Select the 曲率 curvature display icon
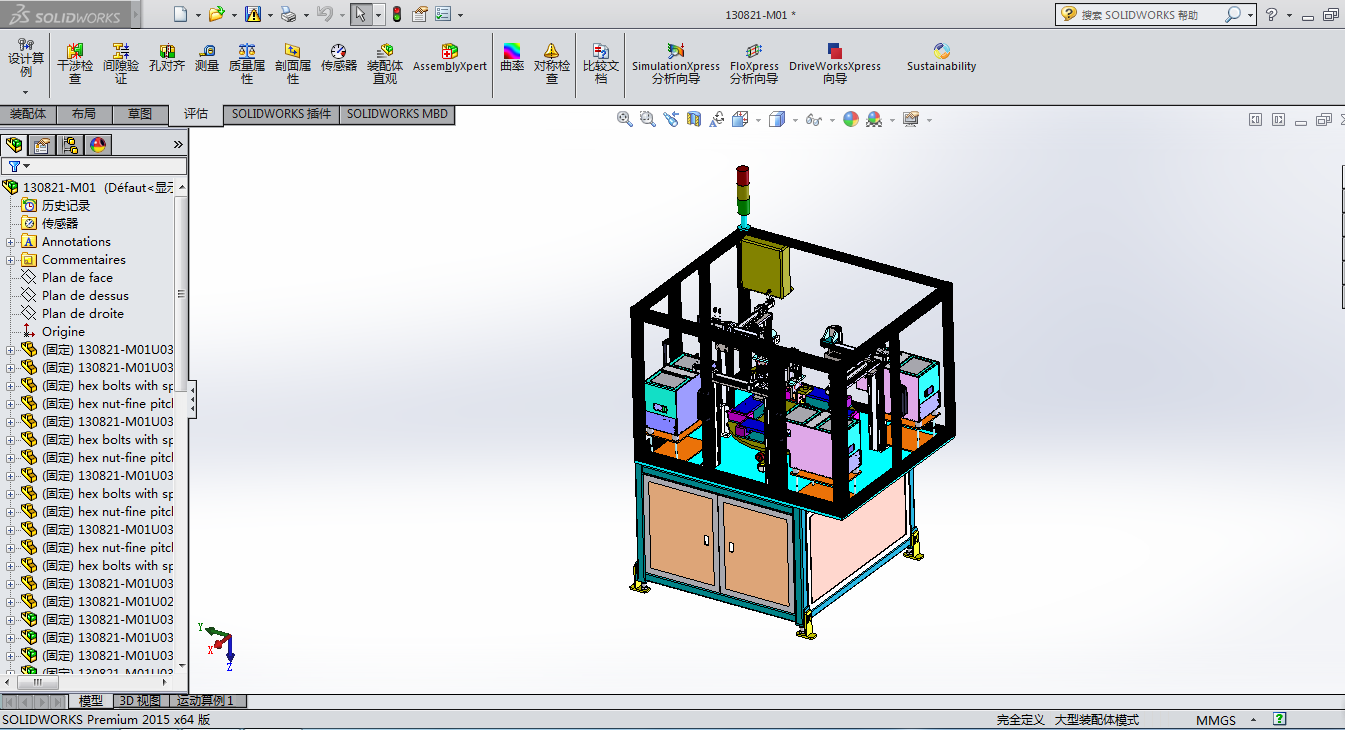This screenshot has width=1345, height=730. (x=512, y=58)
